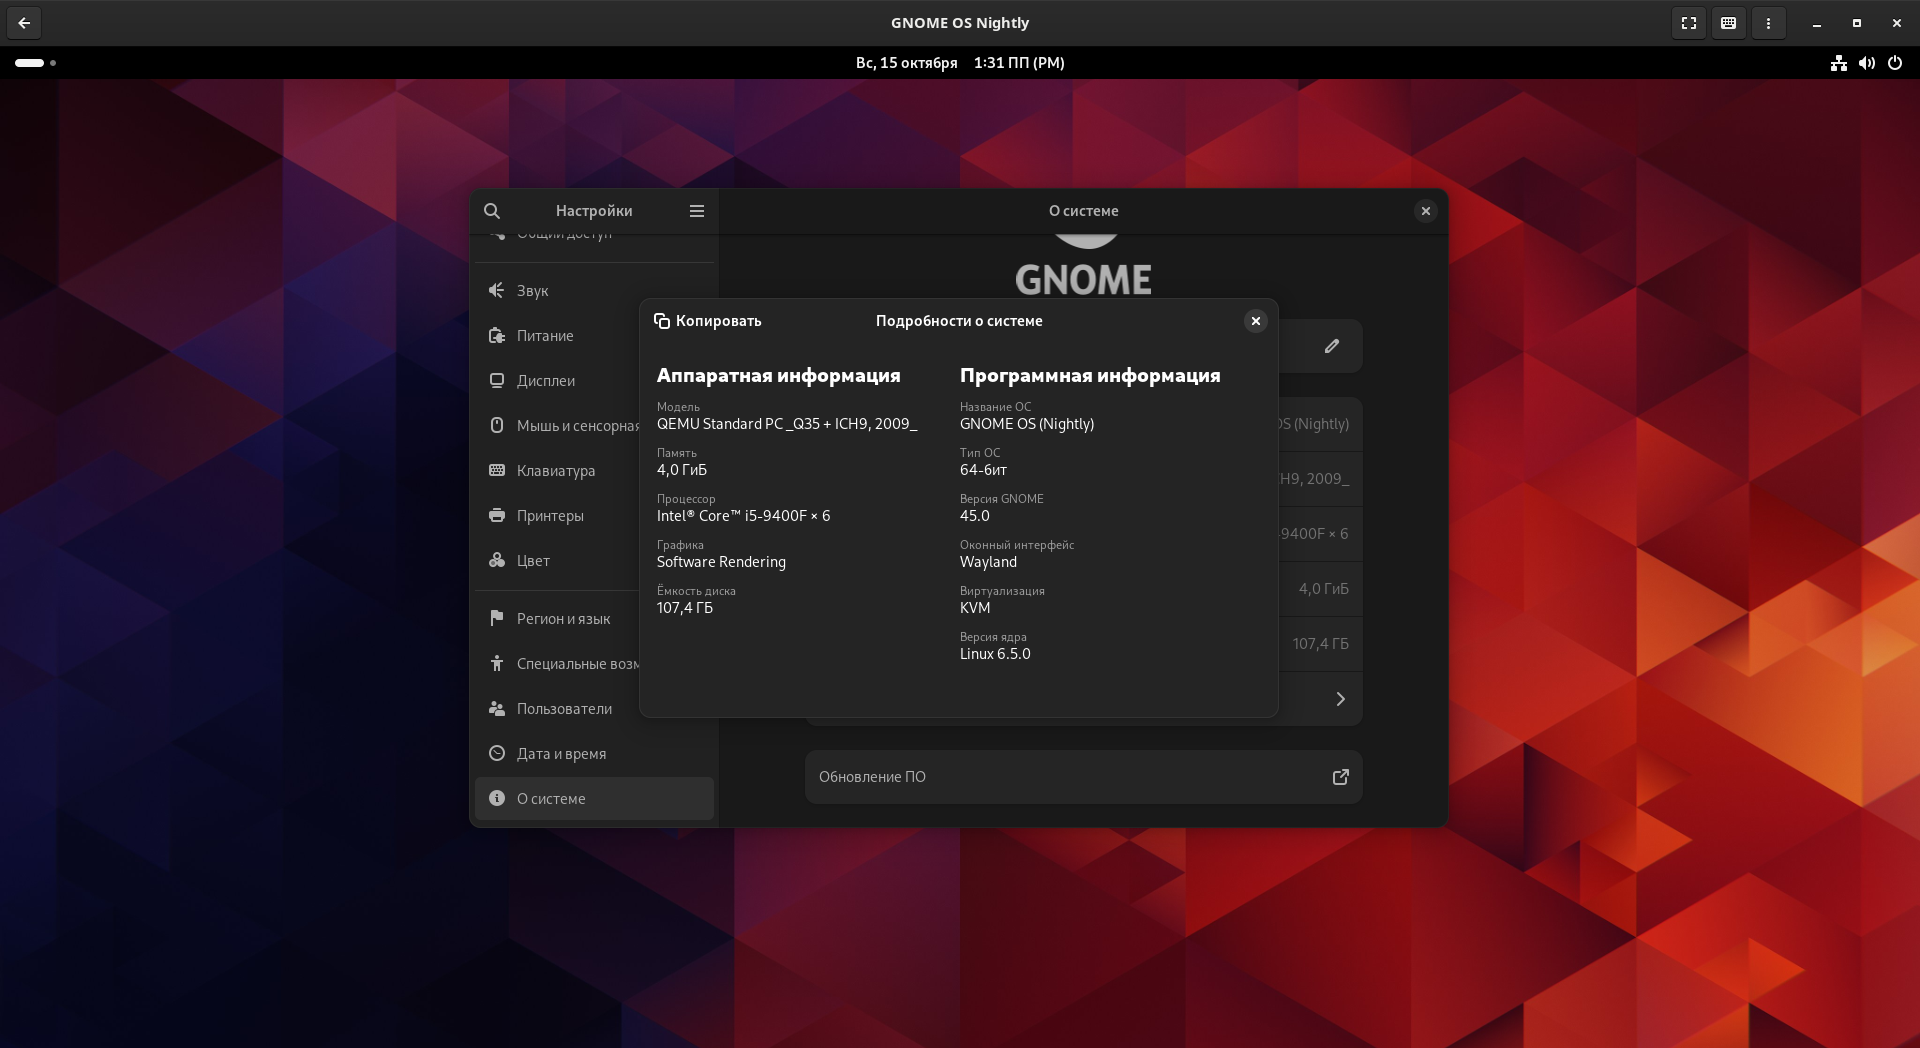Click the mouse icon in sidebar
1920x1048 pixels.
tap(497, 425)
